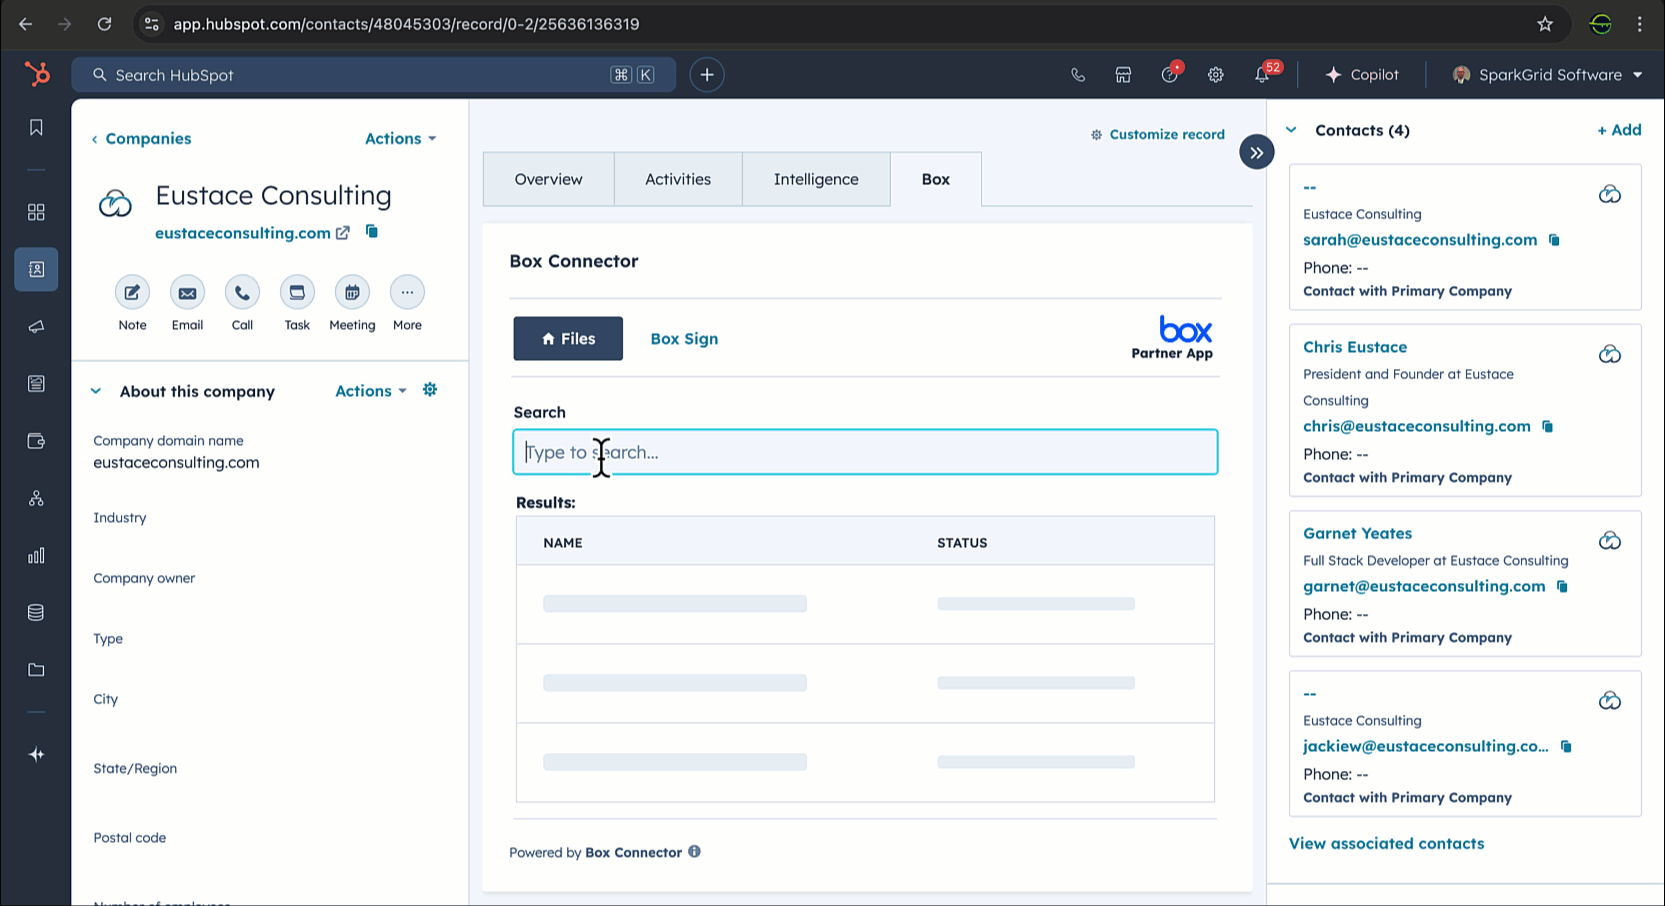Screen dimensions: 1665x906
Task: Collapse the About this company section
Action: [96, 391]
